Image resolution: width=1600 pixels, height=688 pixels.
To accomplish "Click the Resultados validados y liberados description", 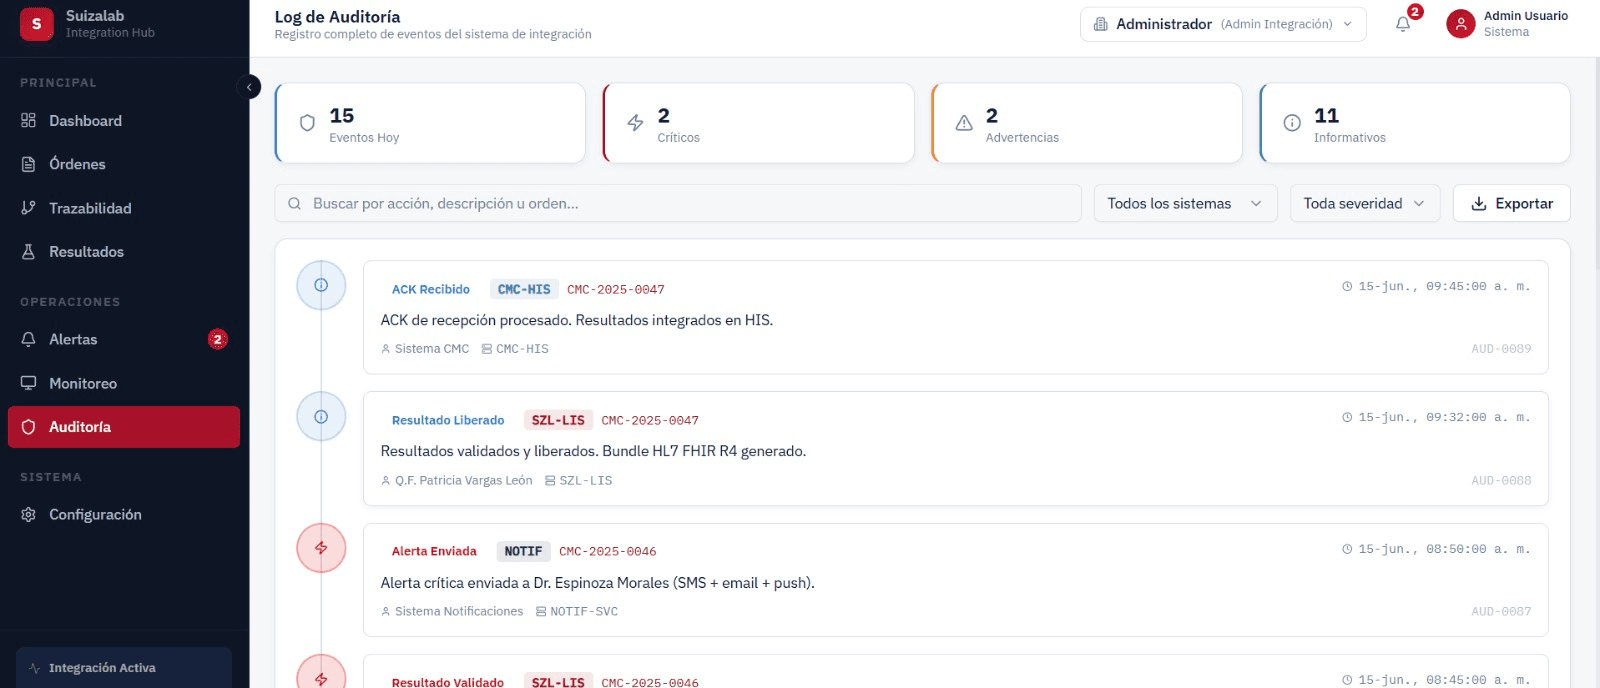I will (593, 451).
